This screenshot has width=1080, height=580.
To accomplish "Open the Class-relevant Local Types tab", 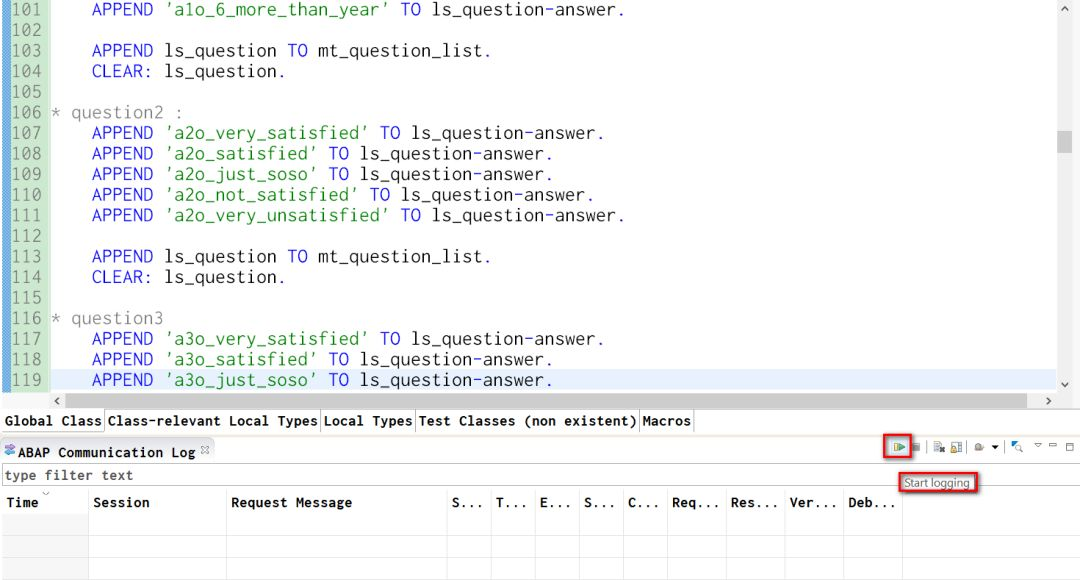I will pyautogui.click(x=212, y=421).
